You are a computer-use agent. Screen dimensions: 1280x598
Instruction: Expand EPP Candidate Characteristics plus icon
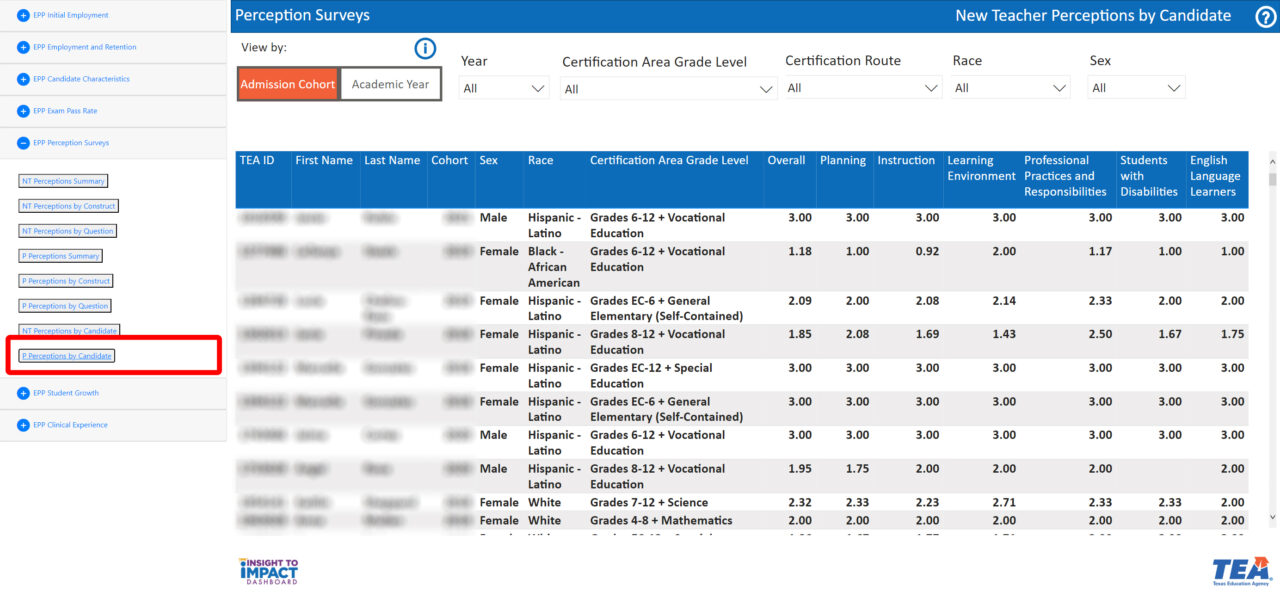(x=23, y=79)
